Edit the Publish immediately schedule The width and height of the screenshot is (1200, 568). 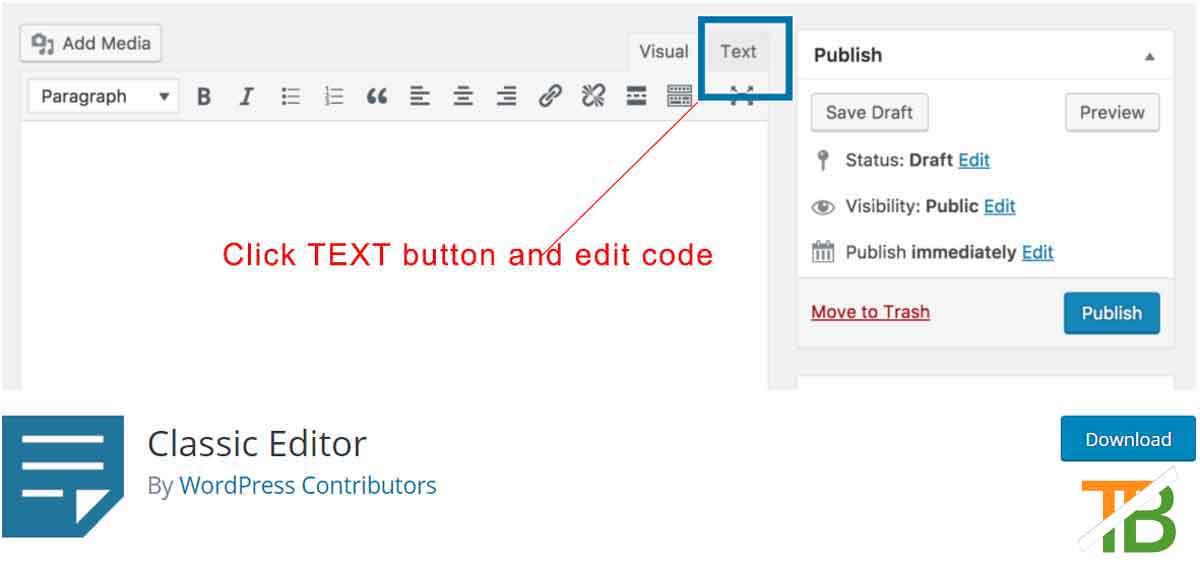pos(1038,252)
